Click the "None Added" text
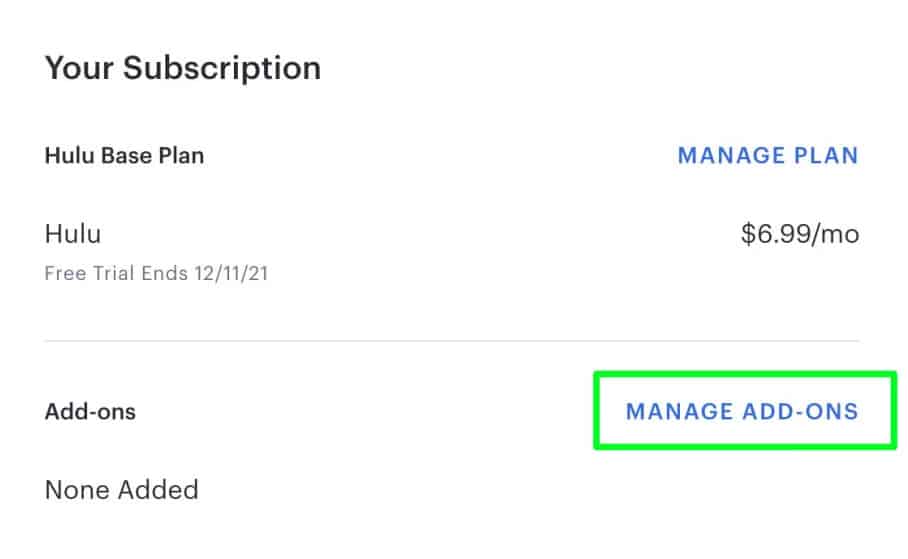This screenshot has height=559, width=908. tap(121, 490)
